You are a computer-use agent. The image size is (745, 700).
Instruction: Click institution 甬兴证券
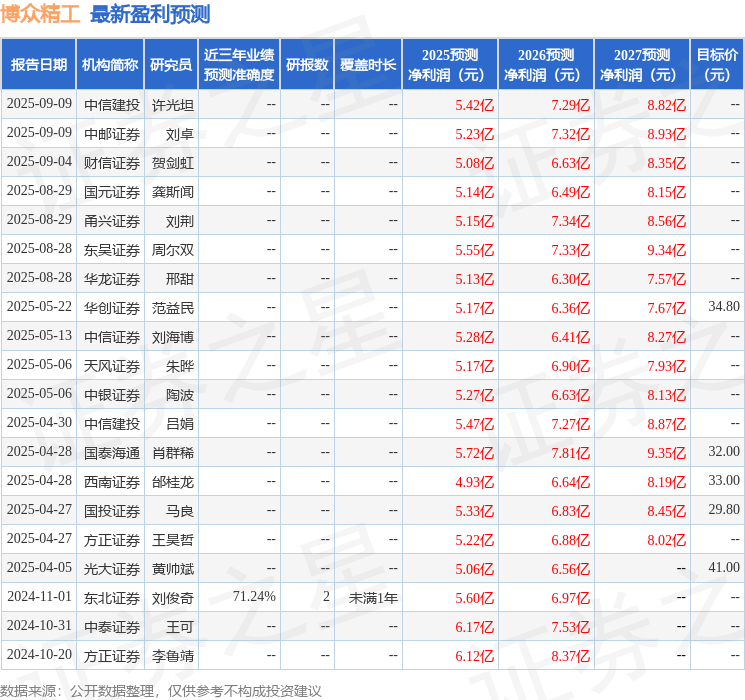point(112,221)
